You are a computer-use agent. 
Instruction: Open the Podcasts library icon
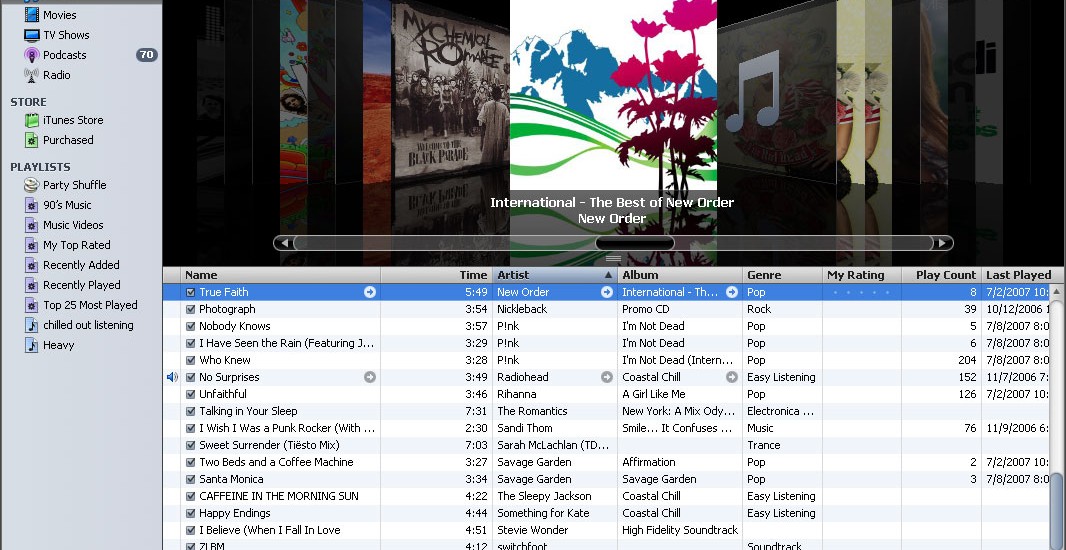(31, 55)
